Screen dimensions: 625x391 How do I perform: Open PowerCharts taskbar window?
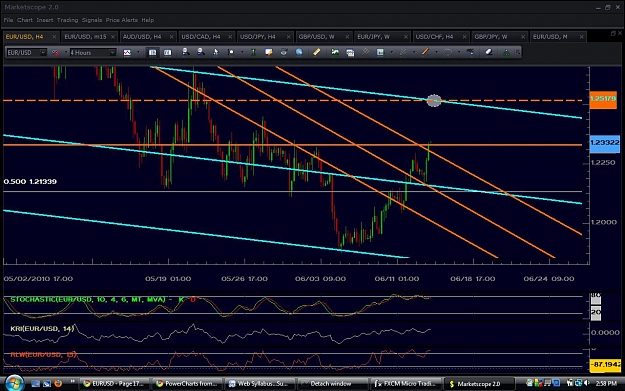pyautogui.click(x=187, y=384)
